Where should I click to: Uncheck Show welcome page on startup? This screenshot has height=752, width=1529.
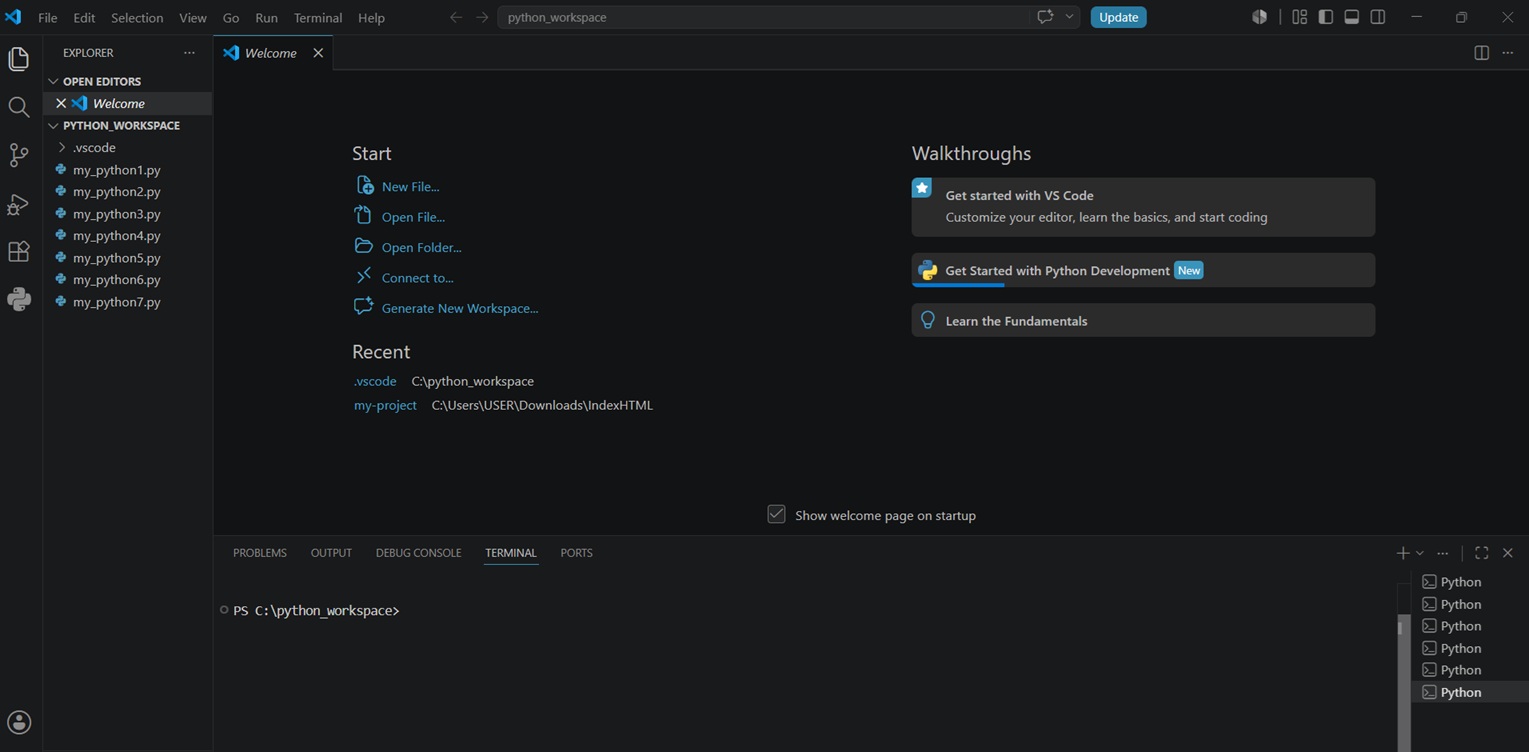pyautogui.click(x=776, y=514)
